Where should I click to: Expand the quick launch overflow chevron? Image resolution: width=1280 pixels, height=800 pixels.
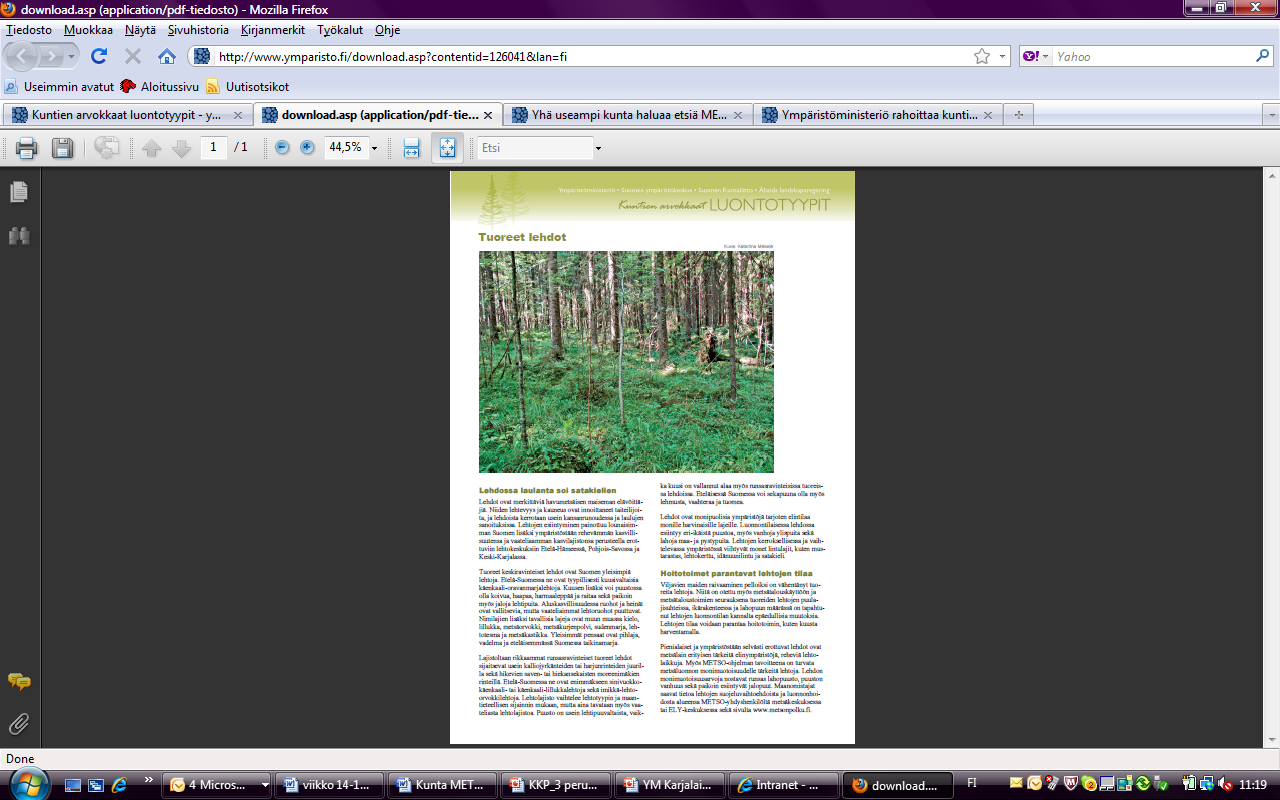coord(149,779)
